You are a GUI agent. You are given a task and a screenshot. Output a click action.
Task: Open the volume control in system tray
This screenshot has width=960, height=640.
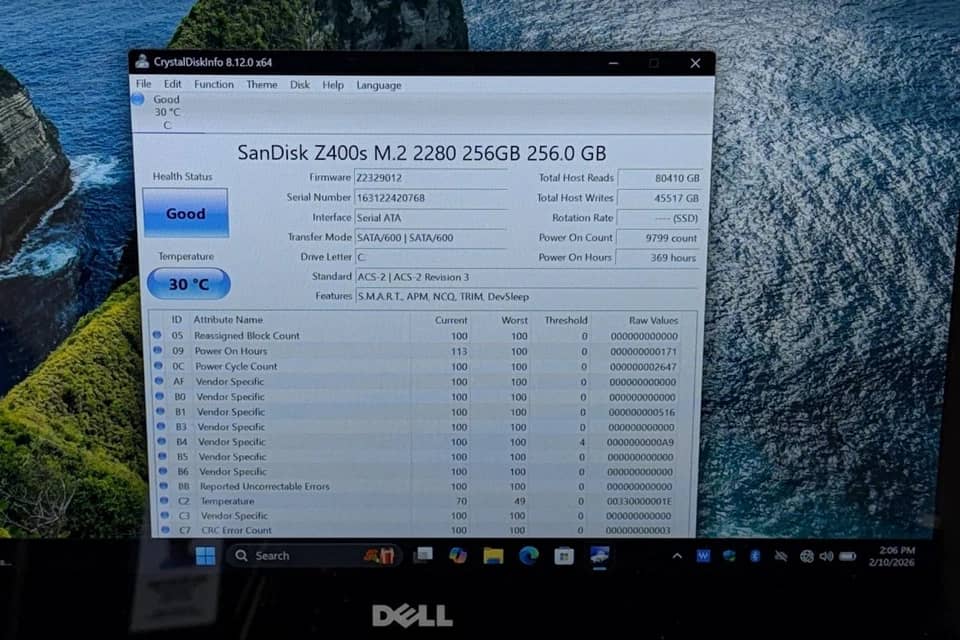click(x=827, y=556)
